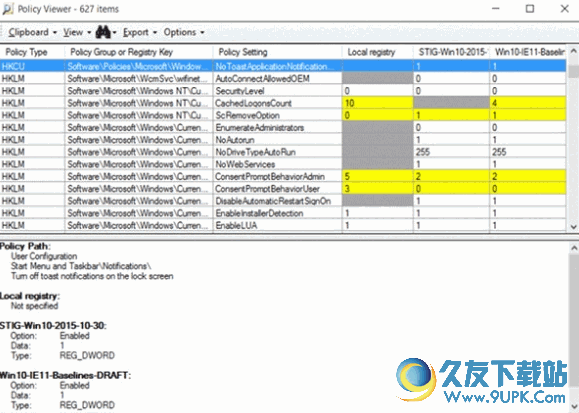The image size is (579, 413).
Task: Expand the Options dropdown arrow
Action: coord(202,33)
